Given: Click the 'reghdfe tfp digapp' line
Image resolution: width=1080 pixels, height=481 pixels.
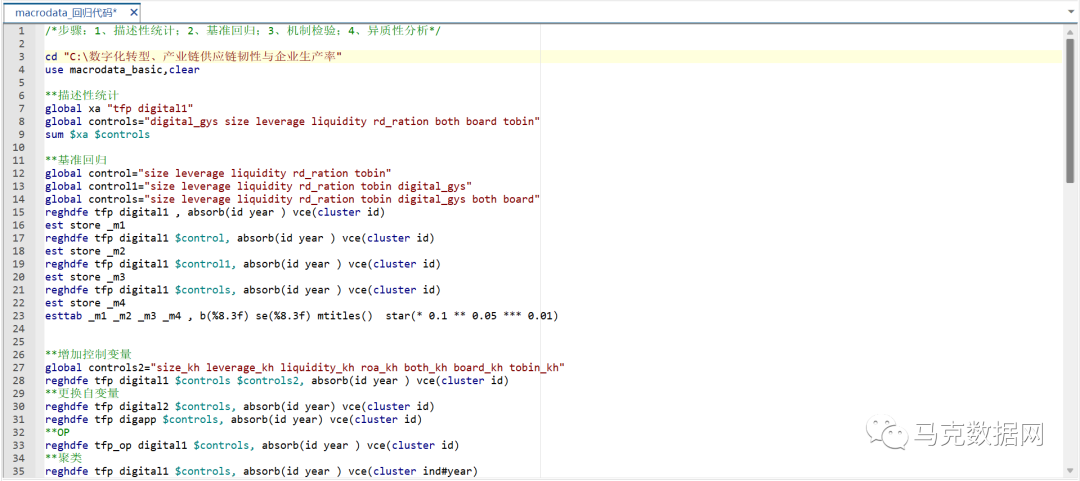Looking at the screenshot, I should pyautogui.click(x=233, y=419).
